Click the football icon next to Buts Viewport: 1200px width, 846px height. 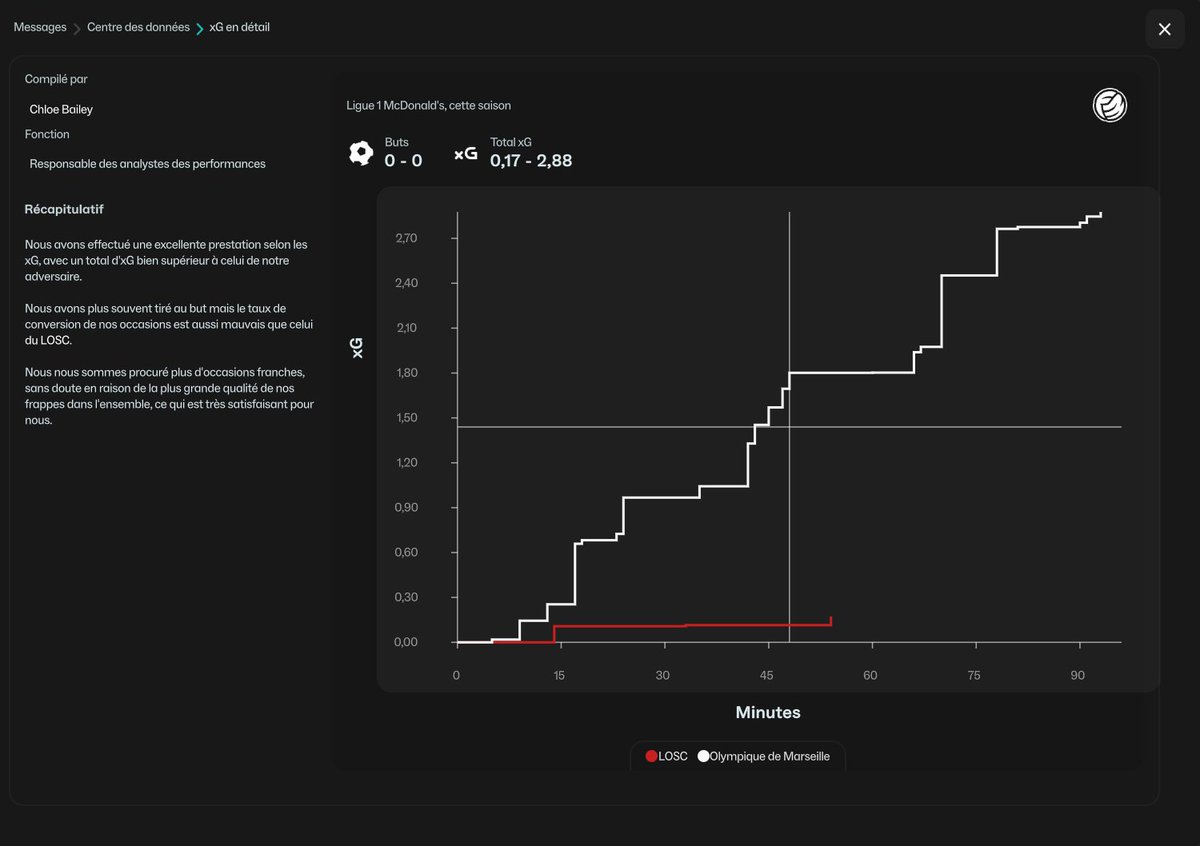[x=361, y=153]
